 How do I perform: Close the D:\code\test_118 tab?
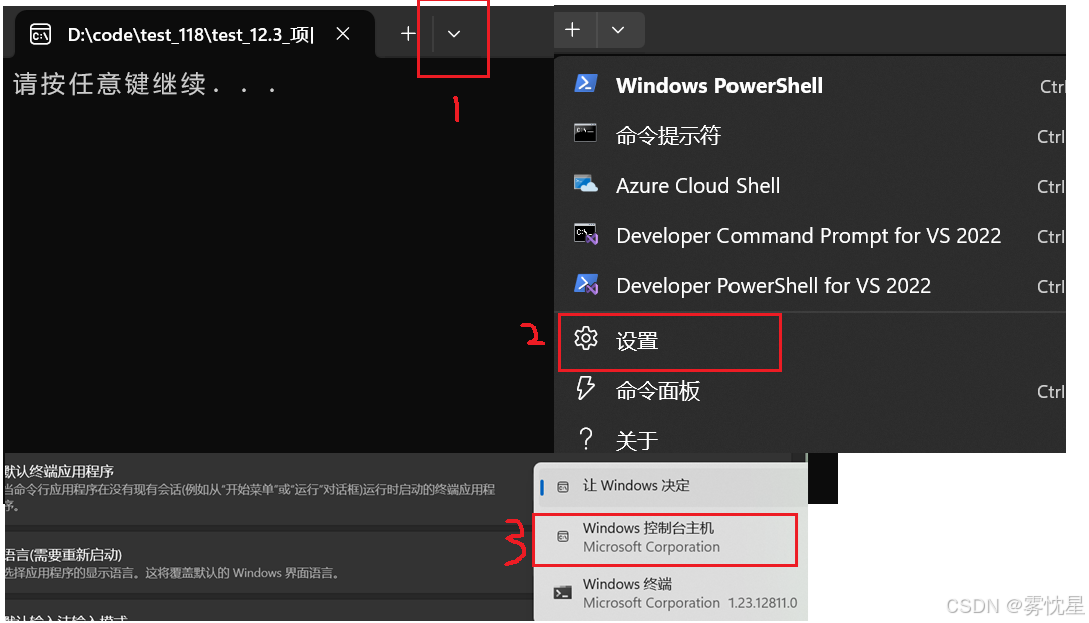(x=343, y=33)
